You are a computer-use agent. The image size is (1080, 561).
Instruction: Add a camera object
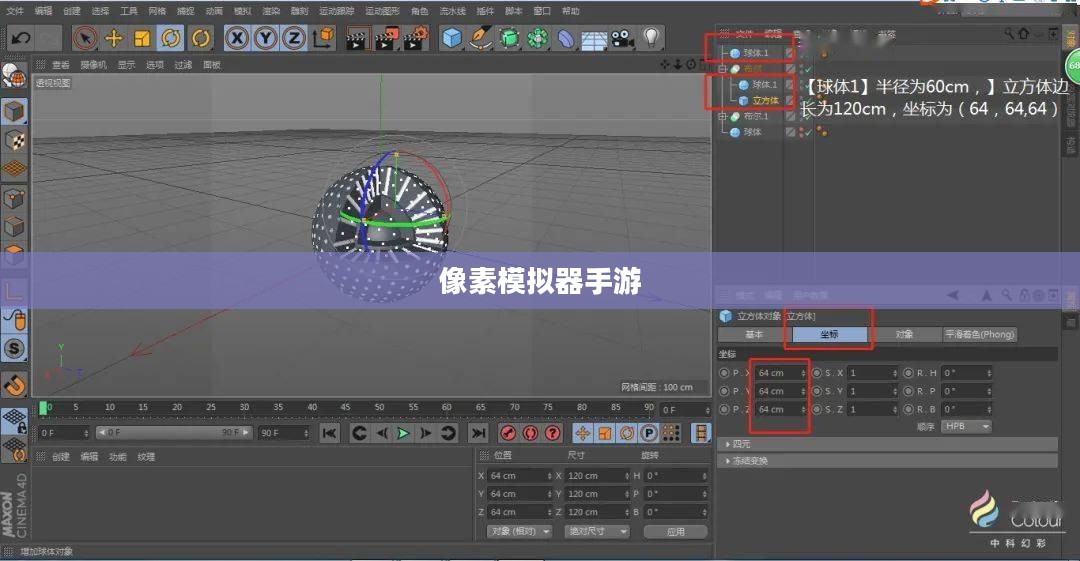[x=623, y=39]
